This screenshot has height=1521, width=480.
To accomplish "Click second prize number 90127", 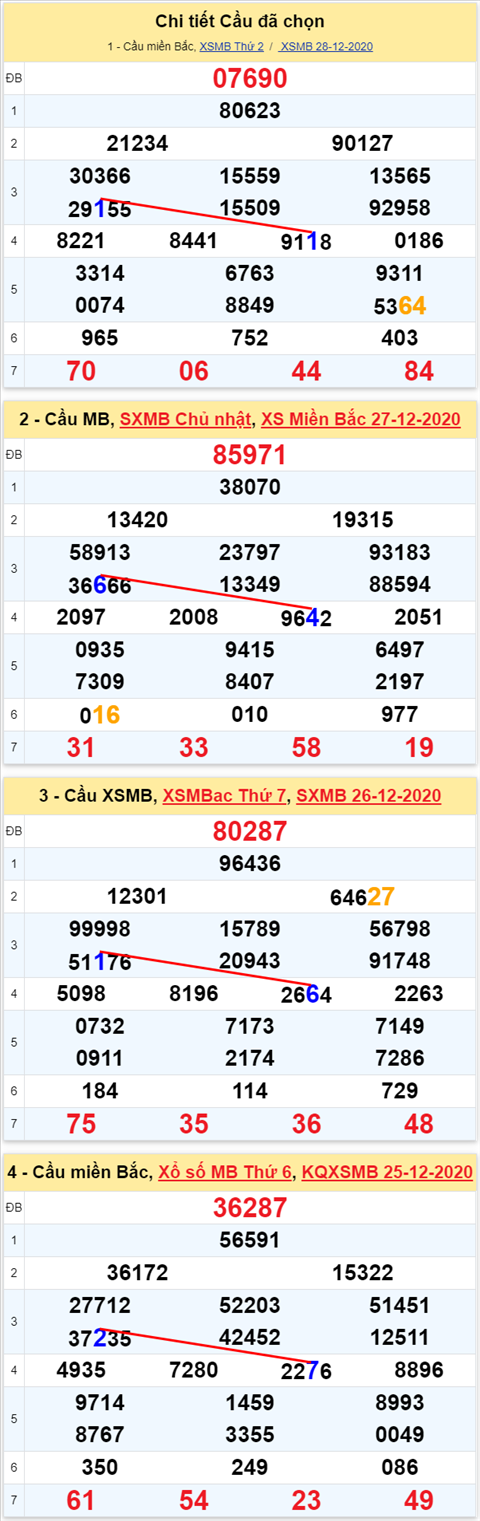I will [x=363, y=144].
